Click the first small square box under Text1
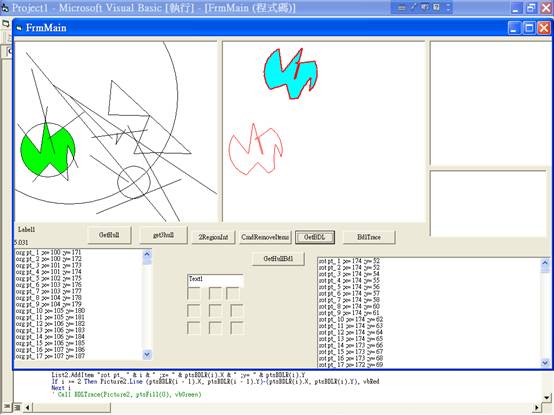This screenshot has height=415, width=554. 194,294
